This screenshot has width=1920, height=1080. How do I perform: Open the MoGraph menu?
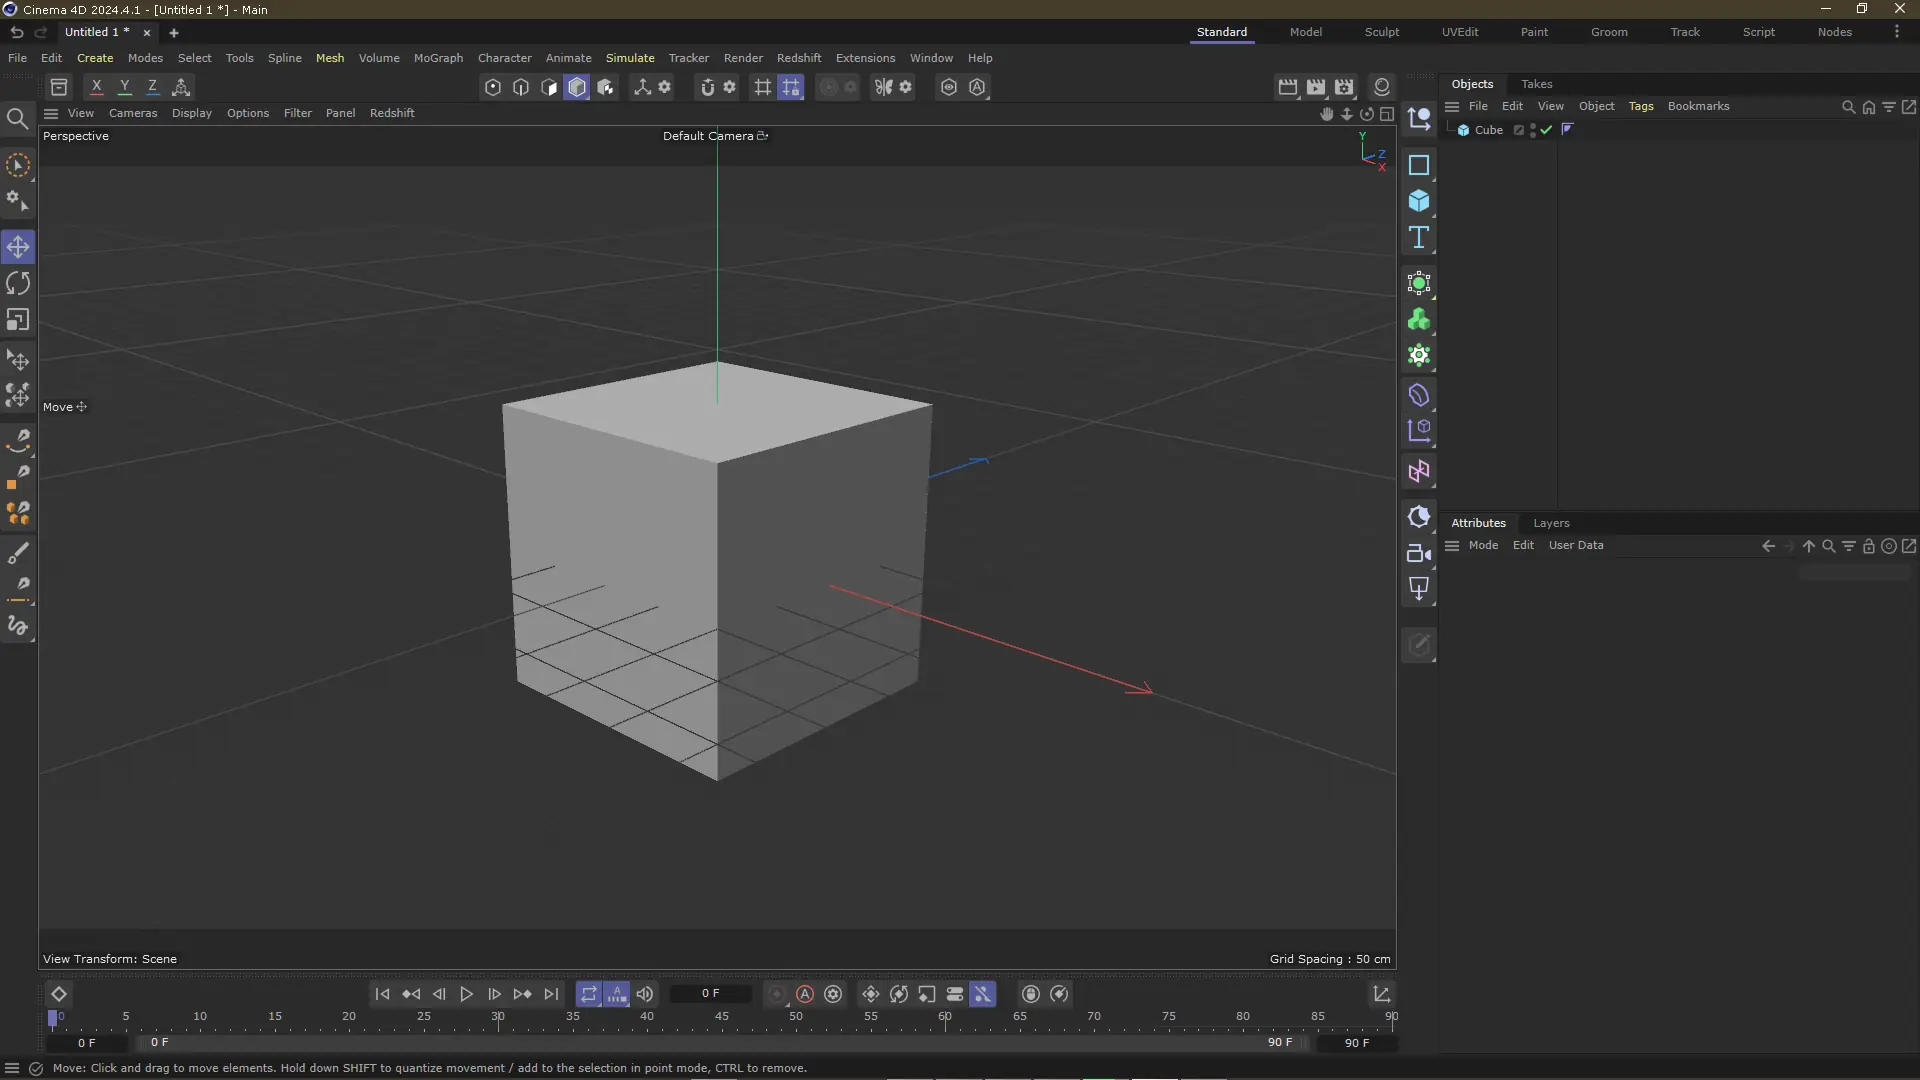[438, 58]
